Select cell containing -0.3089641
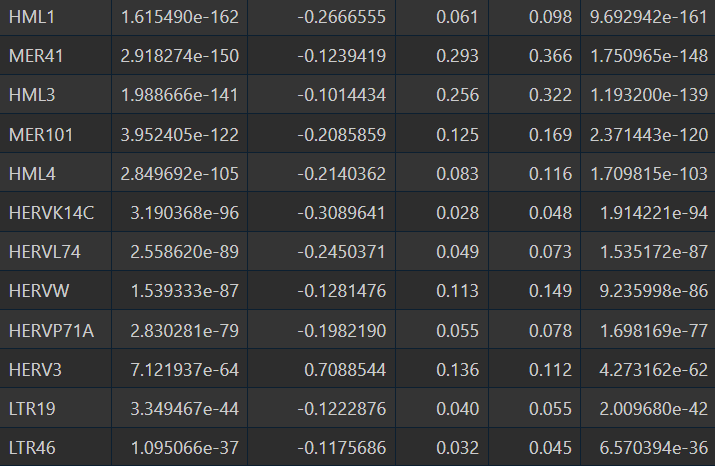The image size is (715, 466). point(341,212)
